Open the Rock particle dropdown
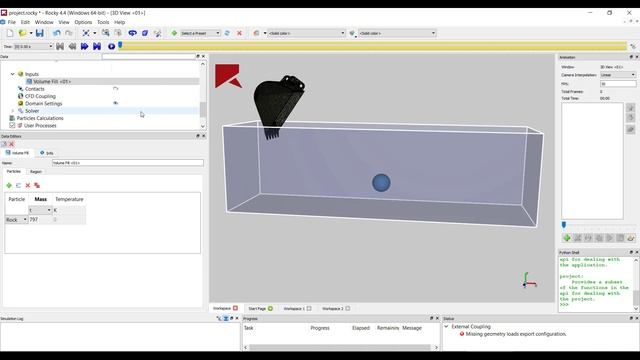The height and width of the screenshot is (360, 640). point(16,220)
